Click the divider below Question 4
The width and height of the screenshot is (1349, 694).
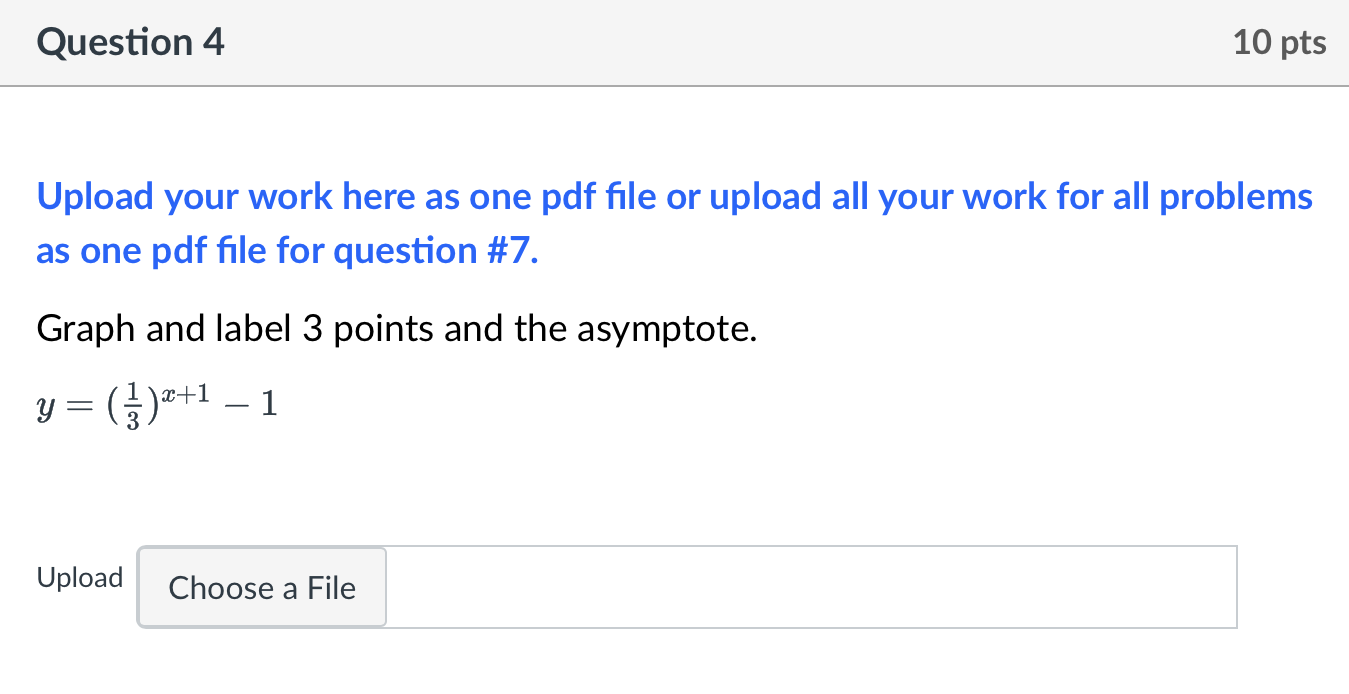coord(674,86)
